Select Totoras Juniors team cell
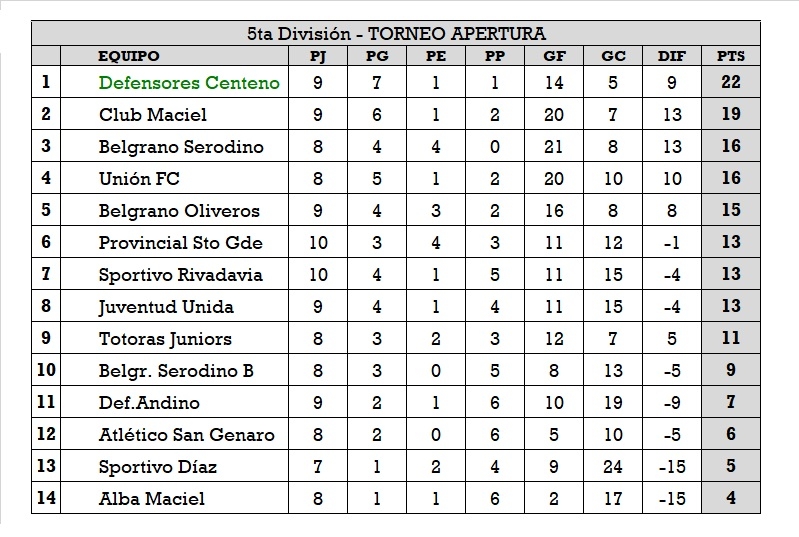This screenshot has width=799, height=537. pyautogui.click(x=165, y=339)
